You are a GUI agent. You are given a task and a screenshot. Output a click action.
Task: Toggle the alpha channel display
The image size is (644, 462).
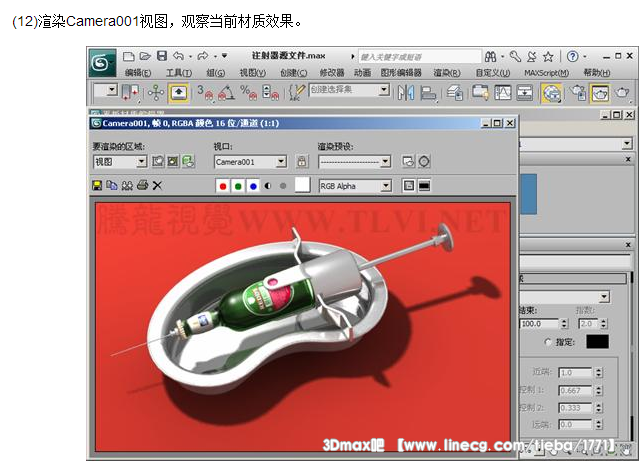pyautogui.click(x=268, y=186)
